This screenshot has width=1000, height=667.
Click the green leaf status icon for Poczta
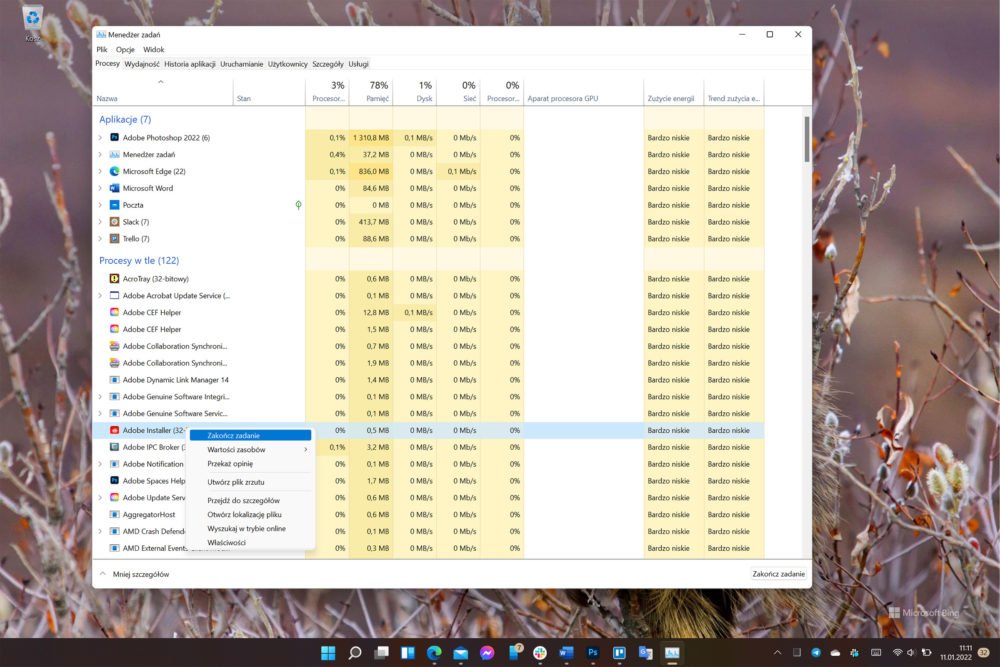tap(298, 205)
